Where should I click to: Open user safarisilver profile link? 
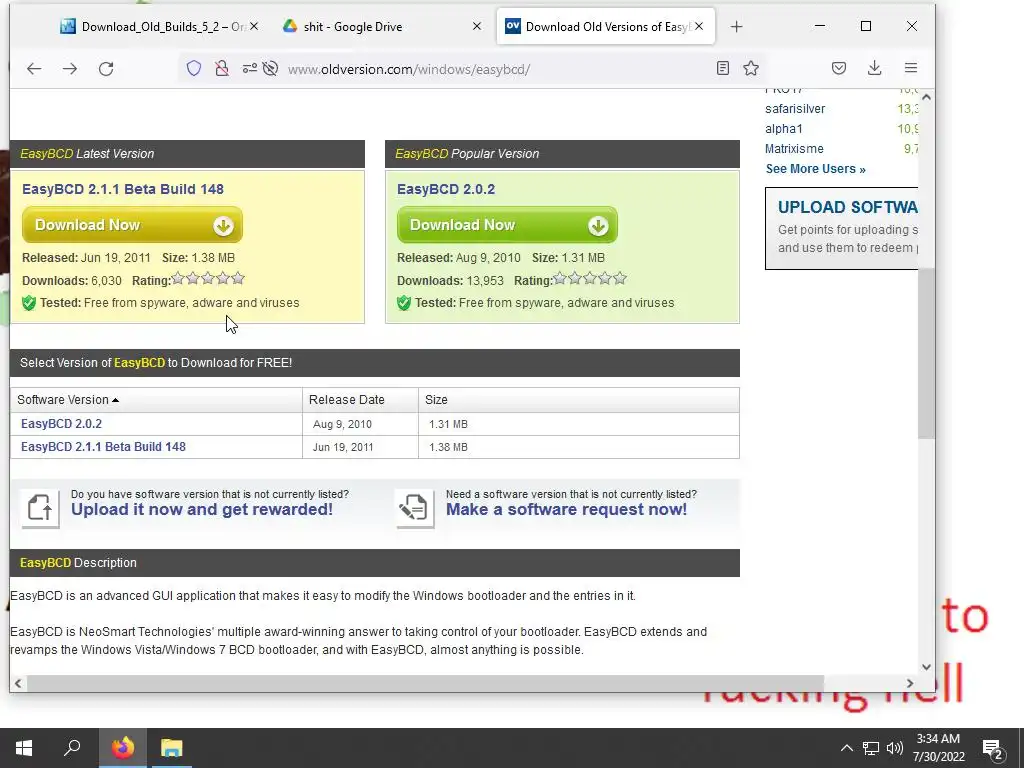coord(795,109)
